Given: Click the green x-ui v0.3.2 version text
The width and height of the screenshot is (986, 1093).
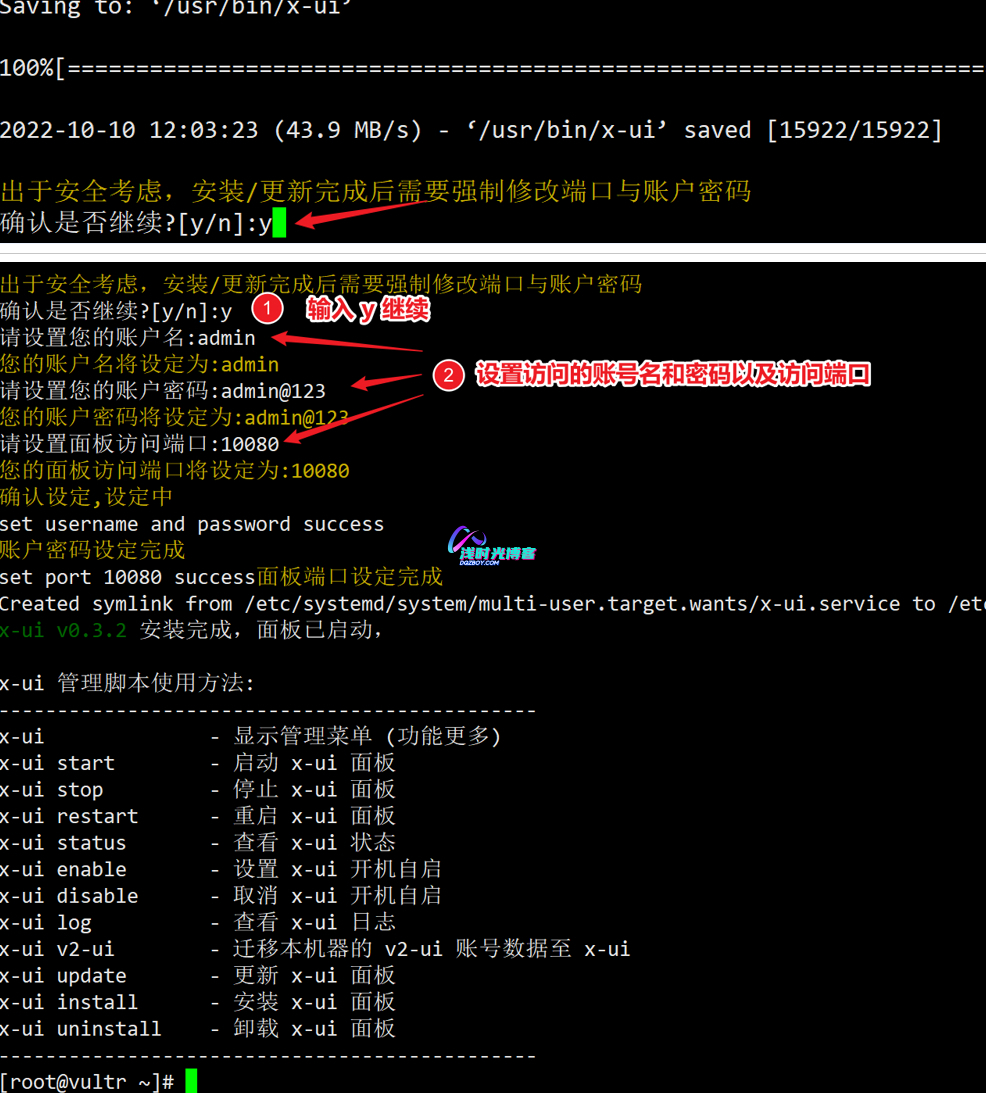Looking at the screenshot, I should click(63, 630).
